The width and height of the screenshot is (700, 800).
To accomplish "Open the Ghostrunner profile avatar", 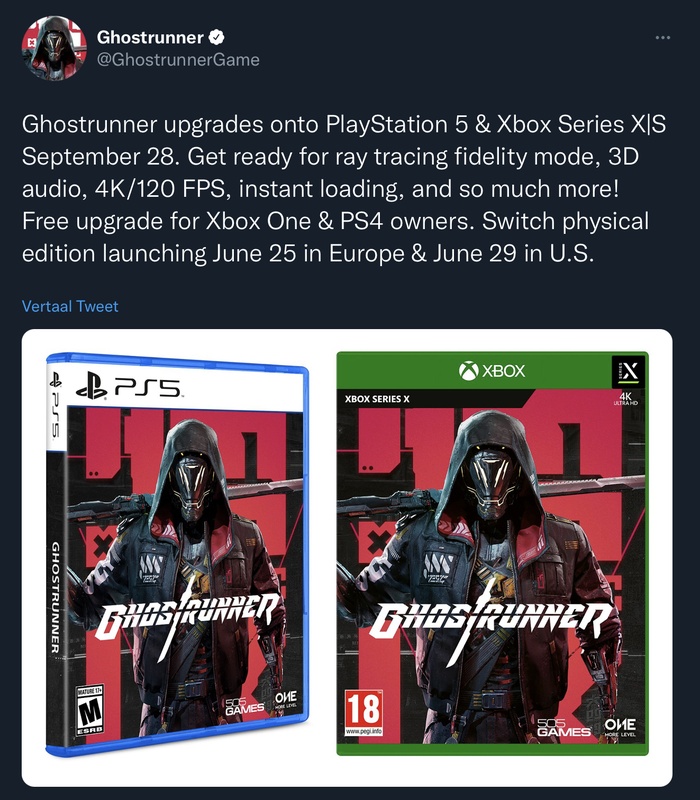I will pos(54,48).
